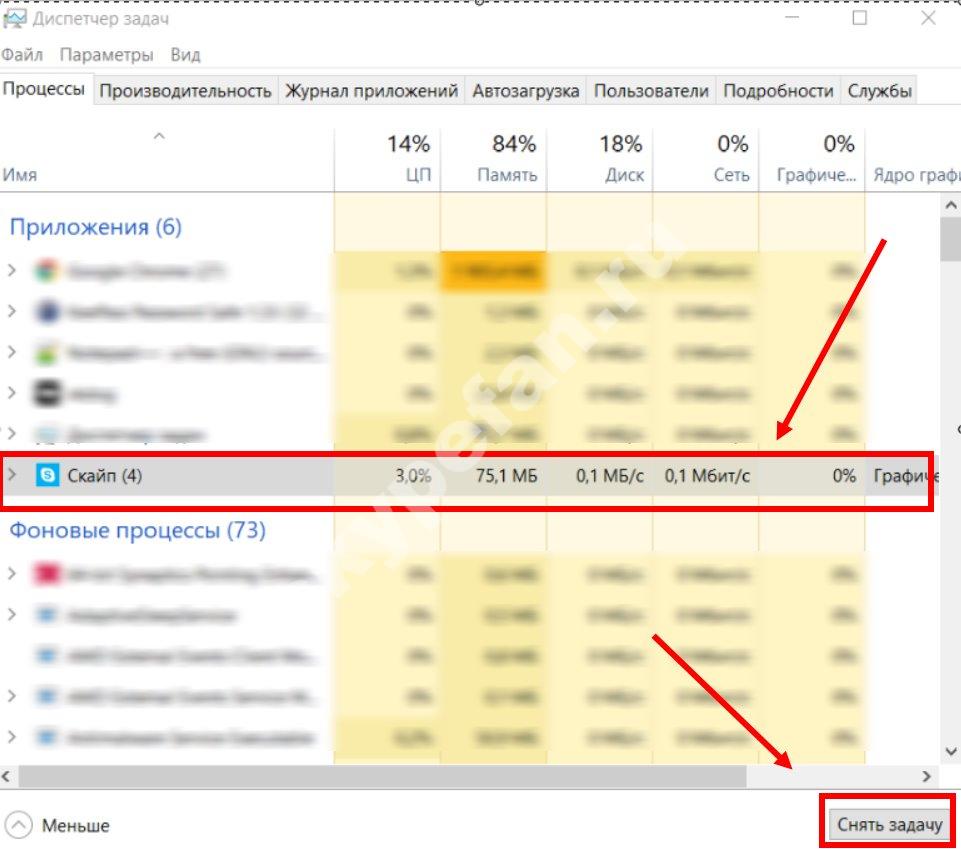Expand the Скайп (4) process group

tap(12, 474)
